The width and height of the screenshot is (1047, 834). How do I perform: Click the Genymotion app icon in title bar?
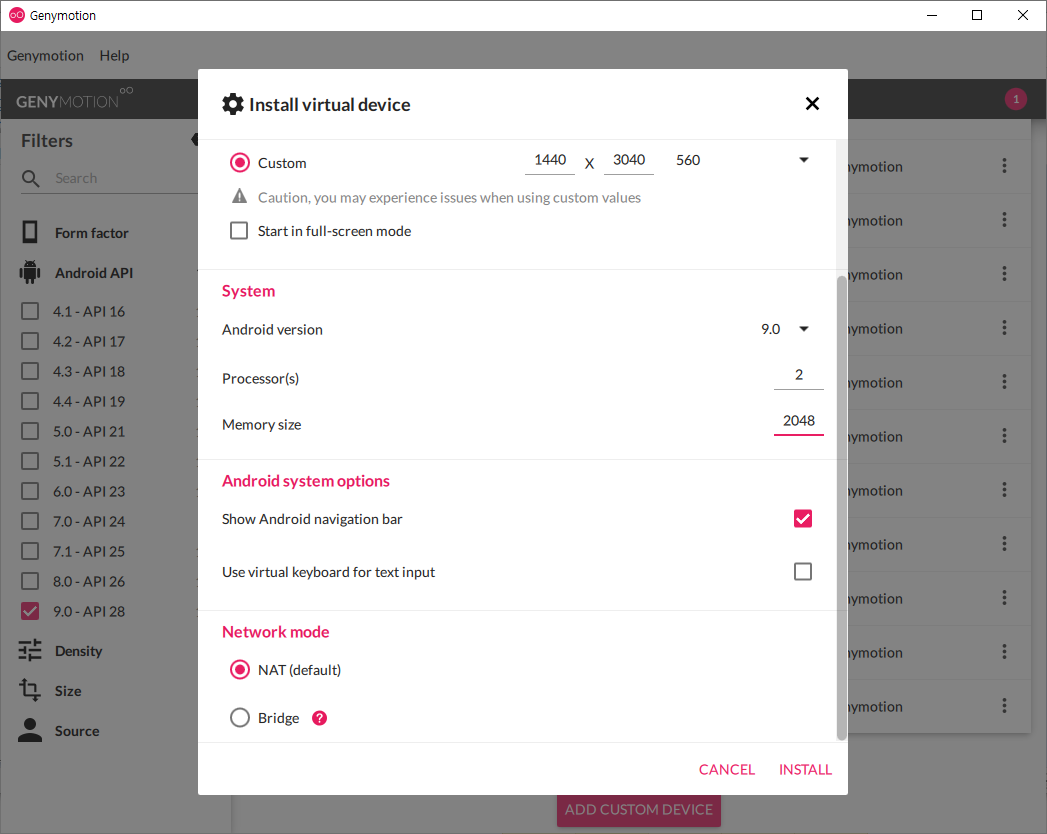tap(17, 15)
